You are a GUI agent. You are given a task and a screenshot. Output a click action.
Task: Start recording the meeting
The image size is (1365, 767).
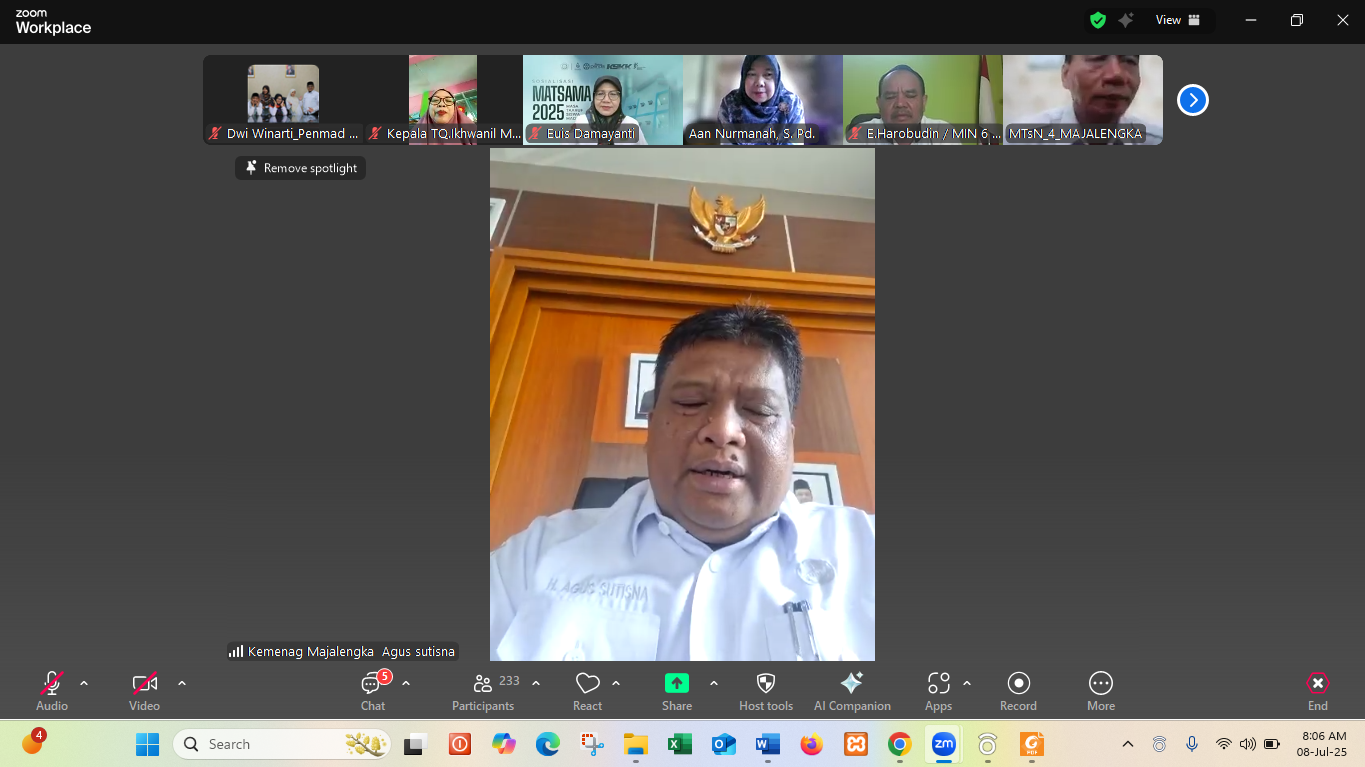pyautogui.click(x=1018, y=690)
